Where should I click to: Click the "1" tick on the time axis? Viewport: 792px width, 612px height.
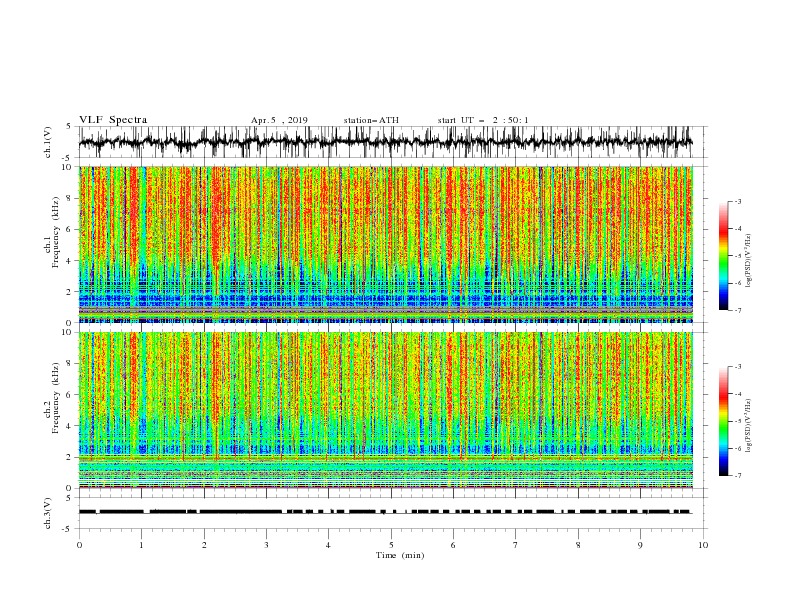point(141,545)
